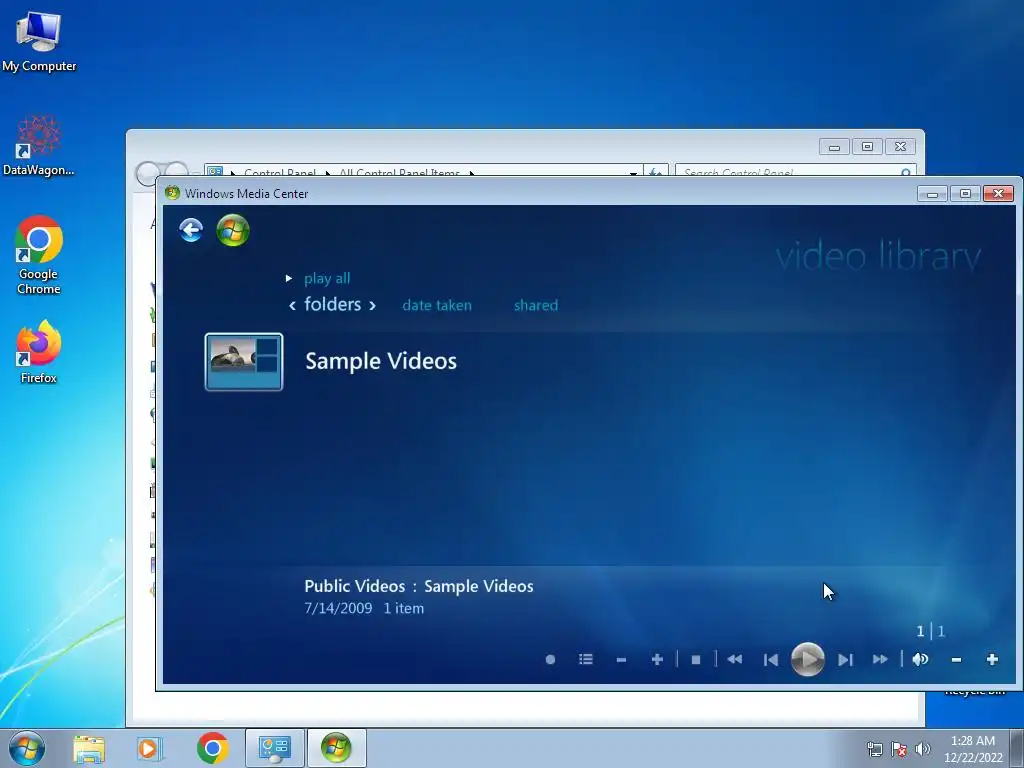Screen dimensions: 1024x768
Task: Open the Sample Videos folder thumbnail
Action: pos(244,362)
